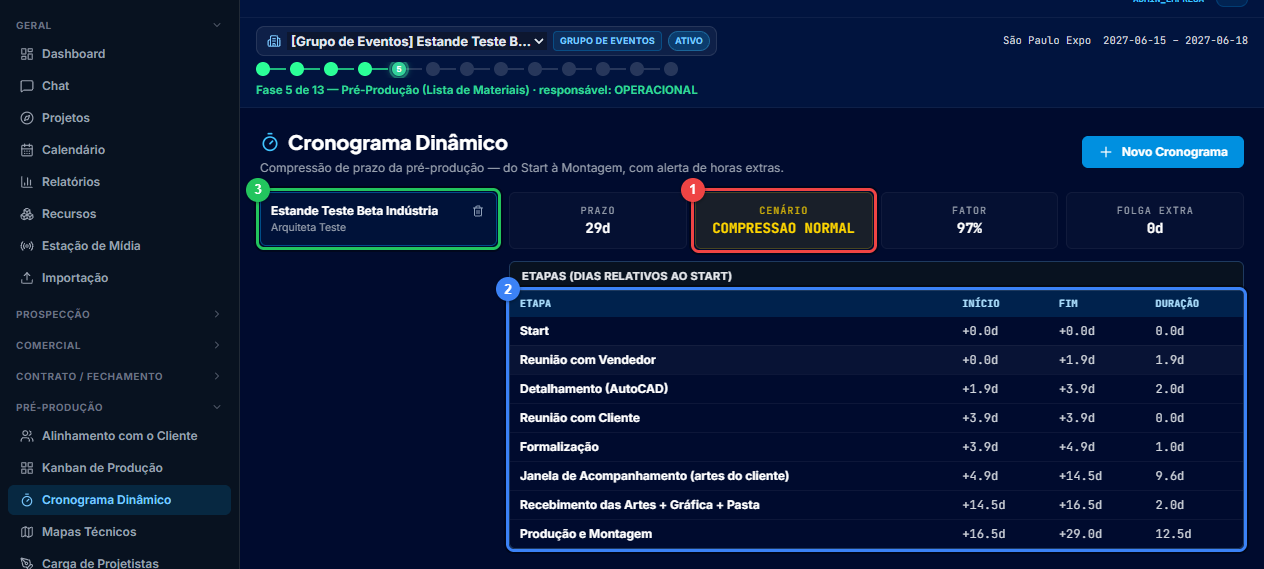This screenshot has width=1264, height=569.
Task: Click the Relatórios bar-chart icon
Action: tap(27, 182)
